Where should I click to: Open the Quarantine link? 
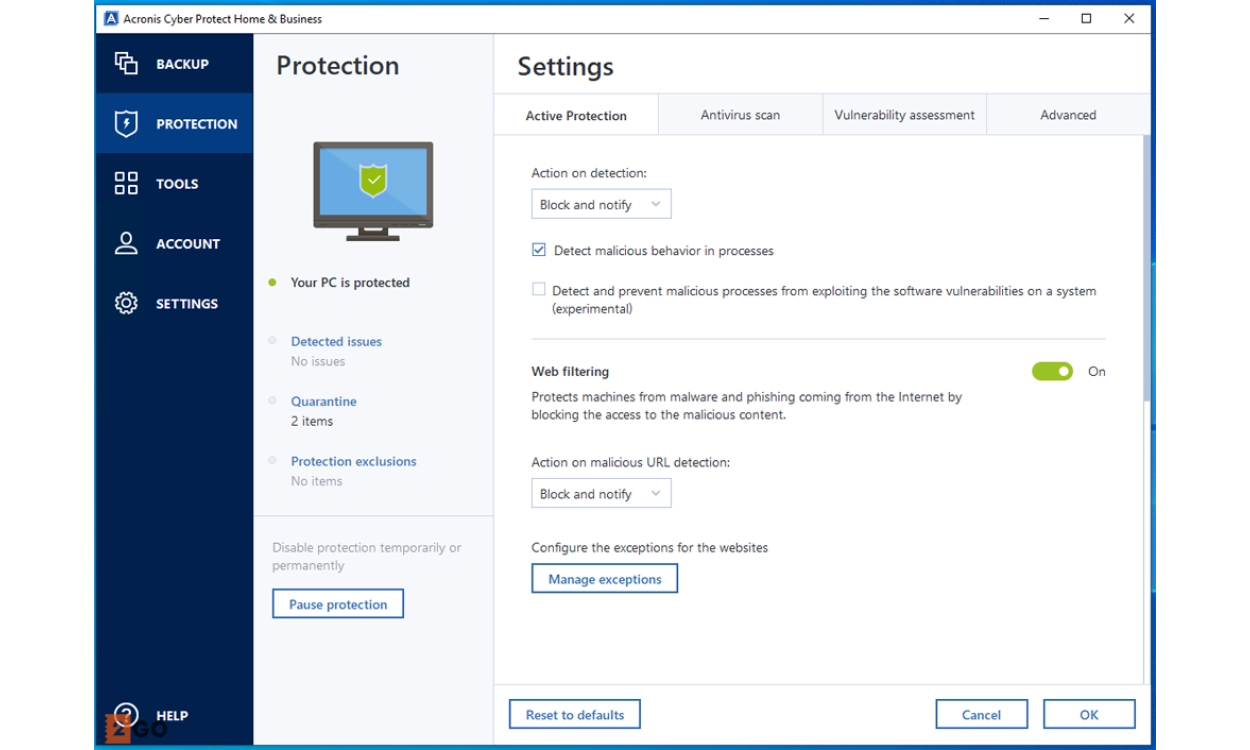coord(323,402)
